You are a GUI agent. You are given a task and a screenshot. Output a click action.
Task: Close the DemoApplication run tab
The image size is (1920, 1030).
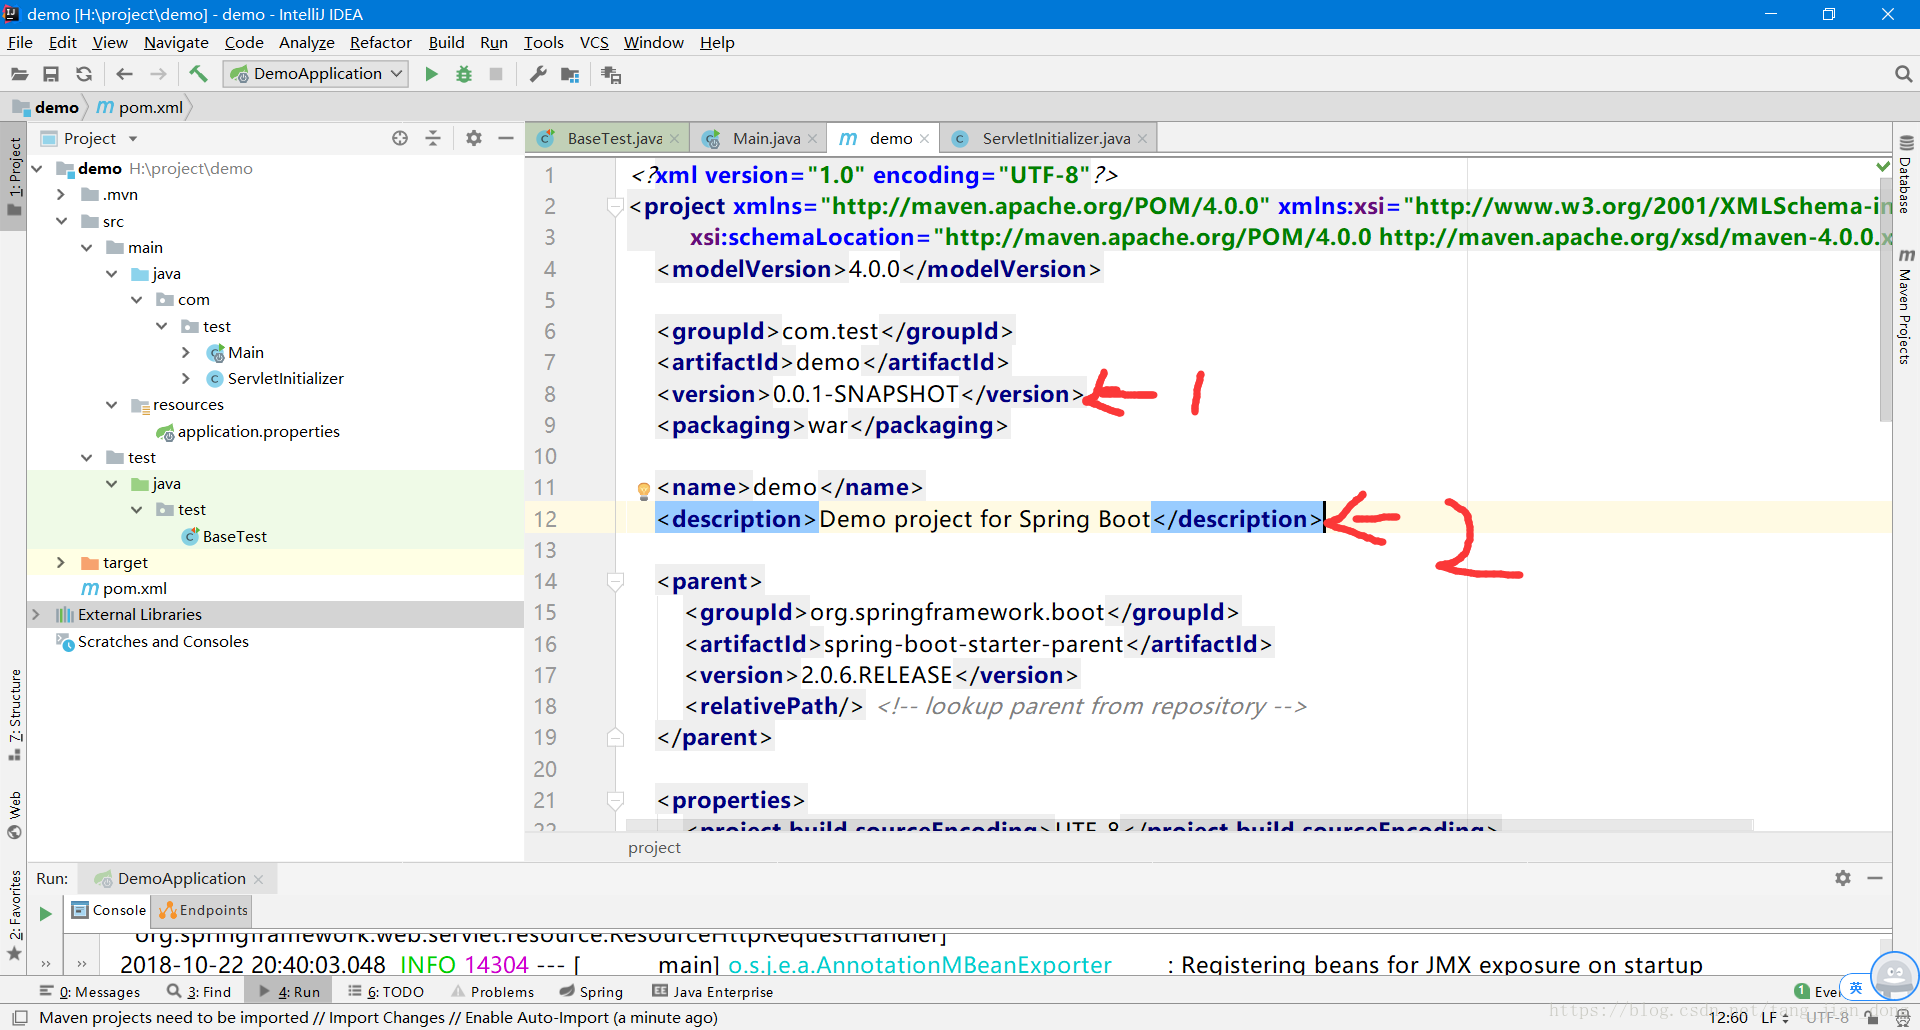[x=258, y=879]
